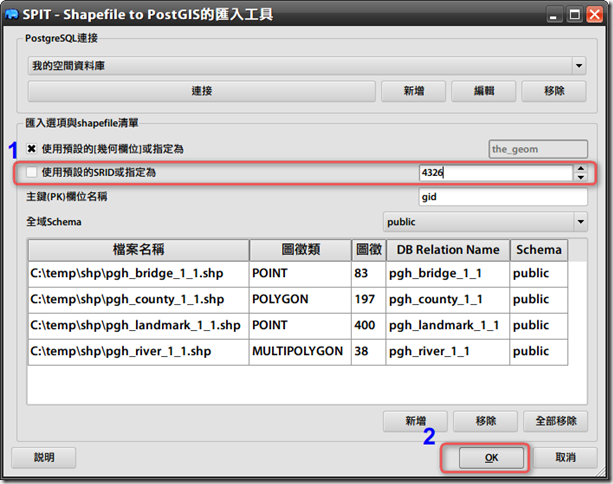This screenshot has height=484, width=613.
Task: Click feature count cell 400
Action: pyautogui.click(x=369, y=325)
